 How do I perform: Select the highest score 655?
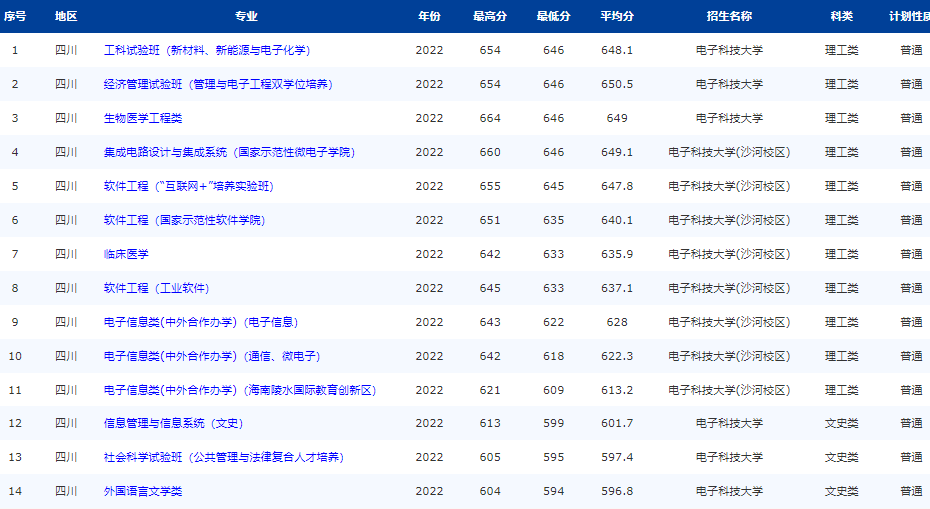pos(490,186)
